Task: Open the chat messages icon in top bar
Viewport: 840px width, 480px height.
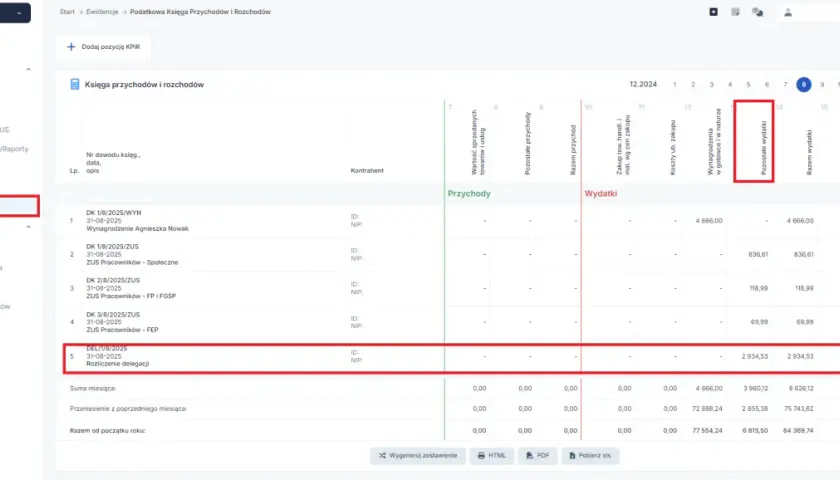Action: 757,12
